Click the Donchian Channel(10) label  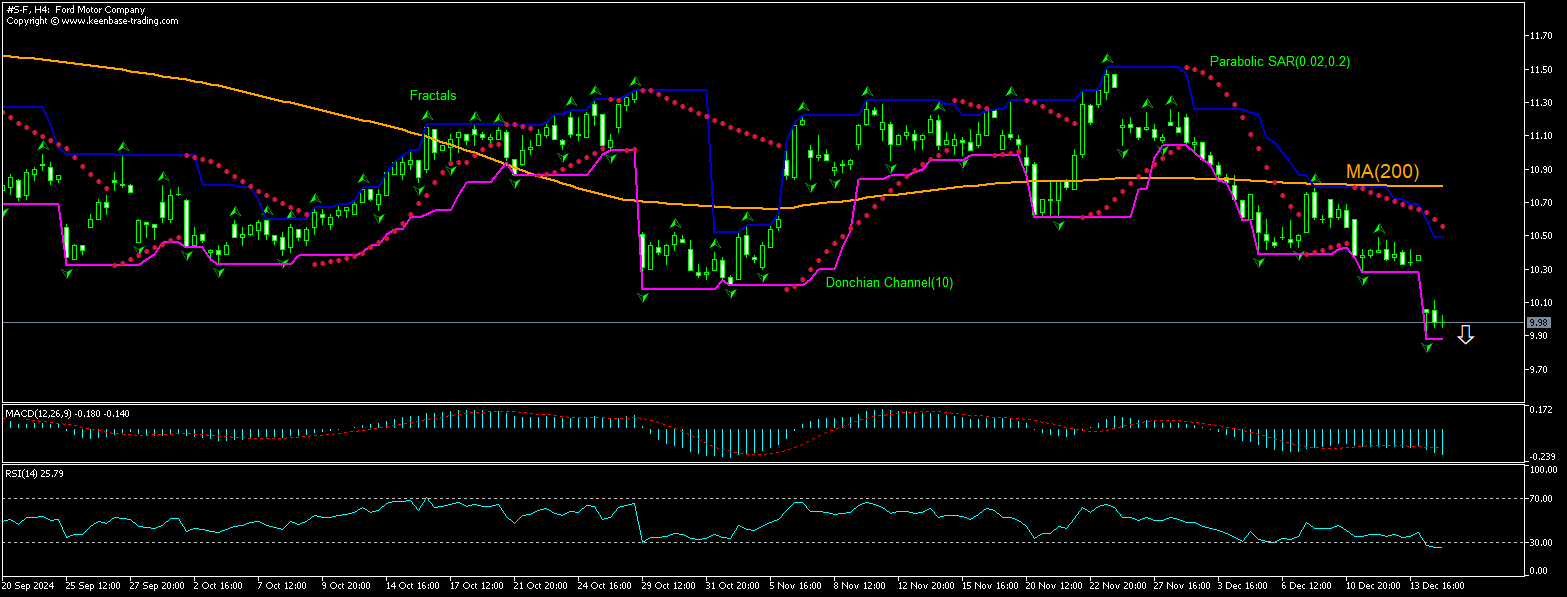click(889, 282)
